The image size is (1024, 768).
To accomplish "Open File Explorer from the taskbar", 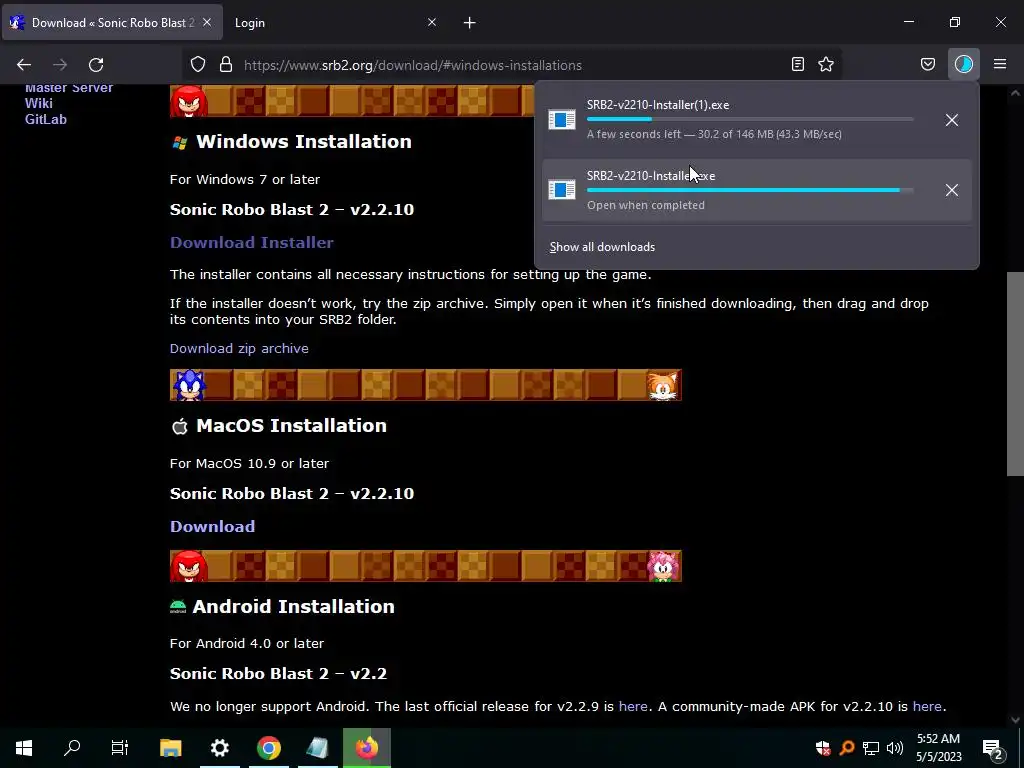I will (170, 748).
